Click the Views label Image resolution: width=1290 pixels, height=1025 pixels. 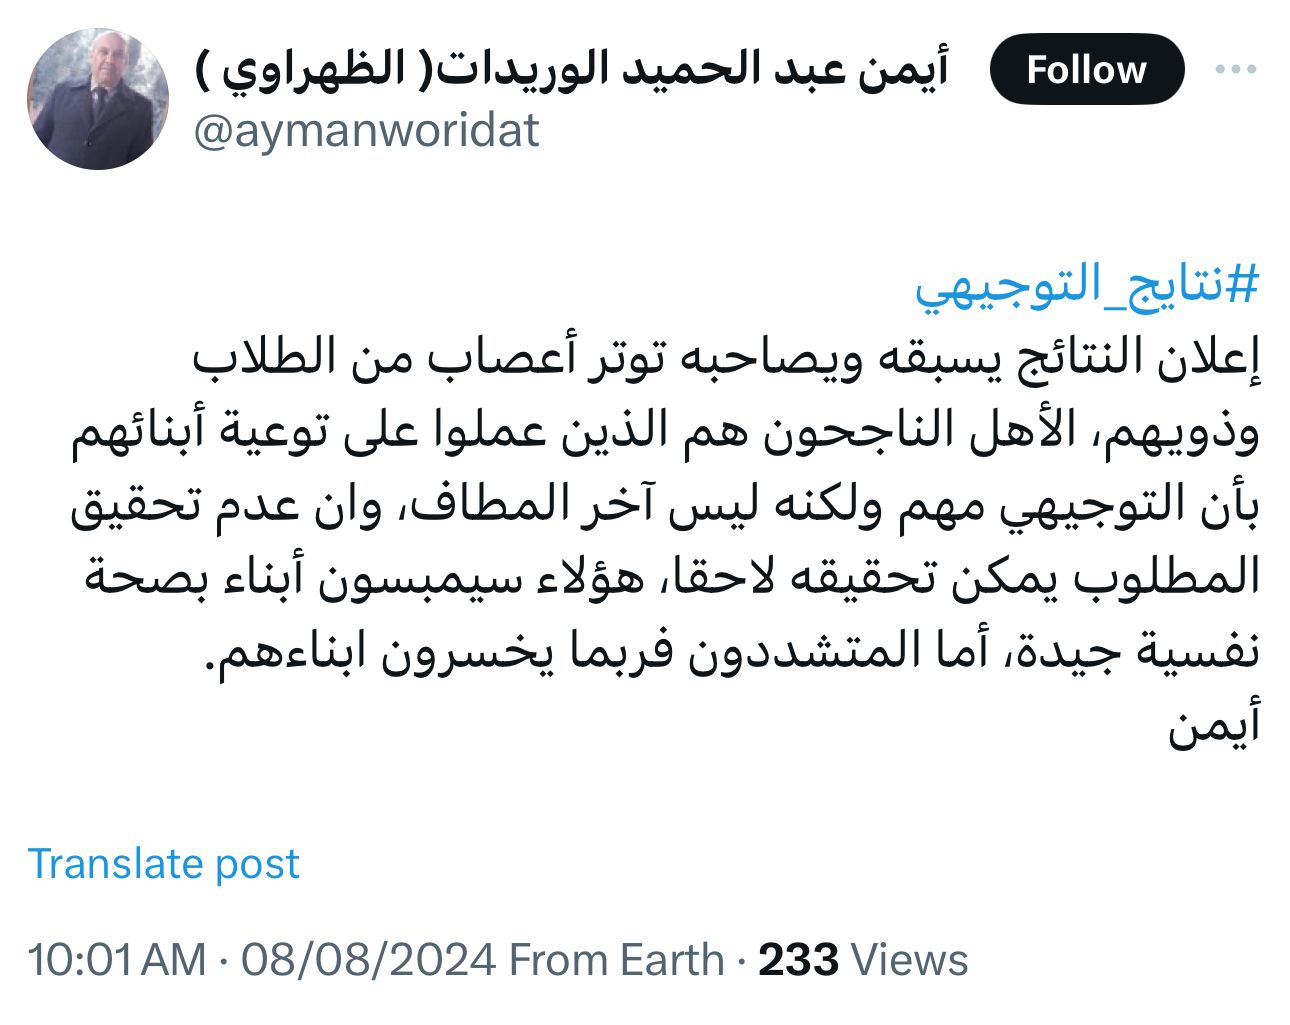(909, 960)
